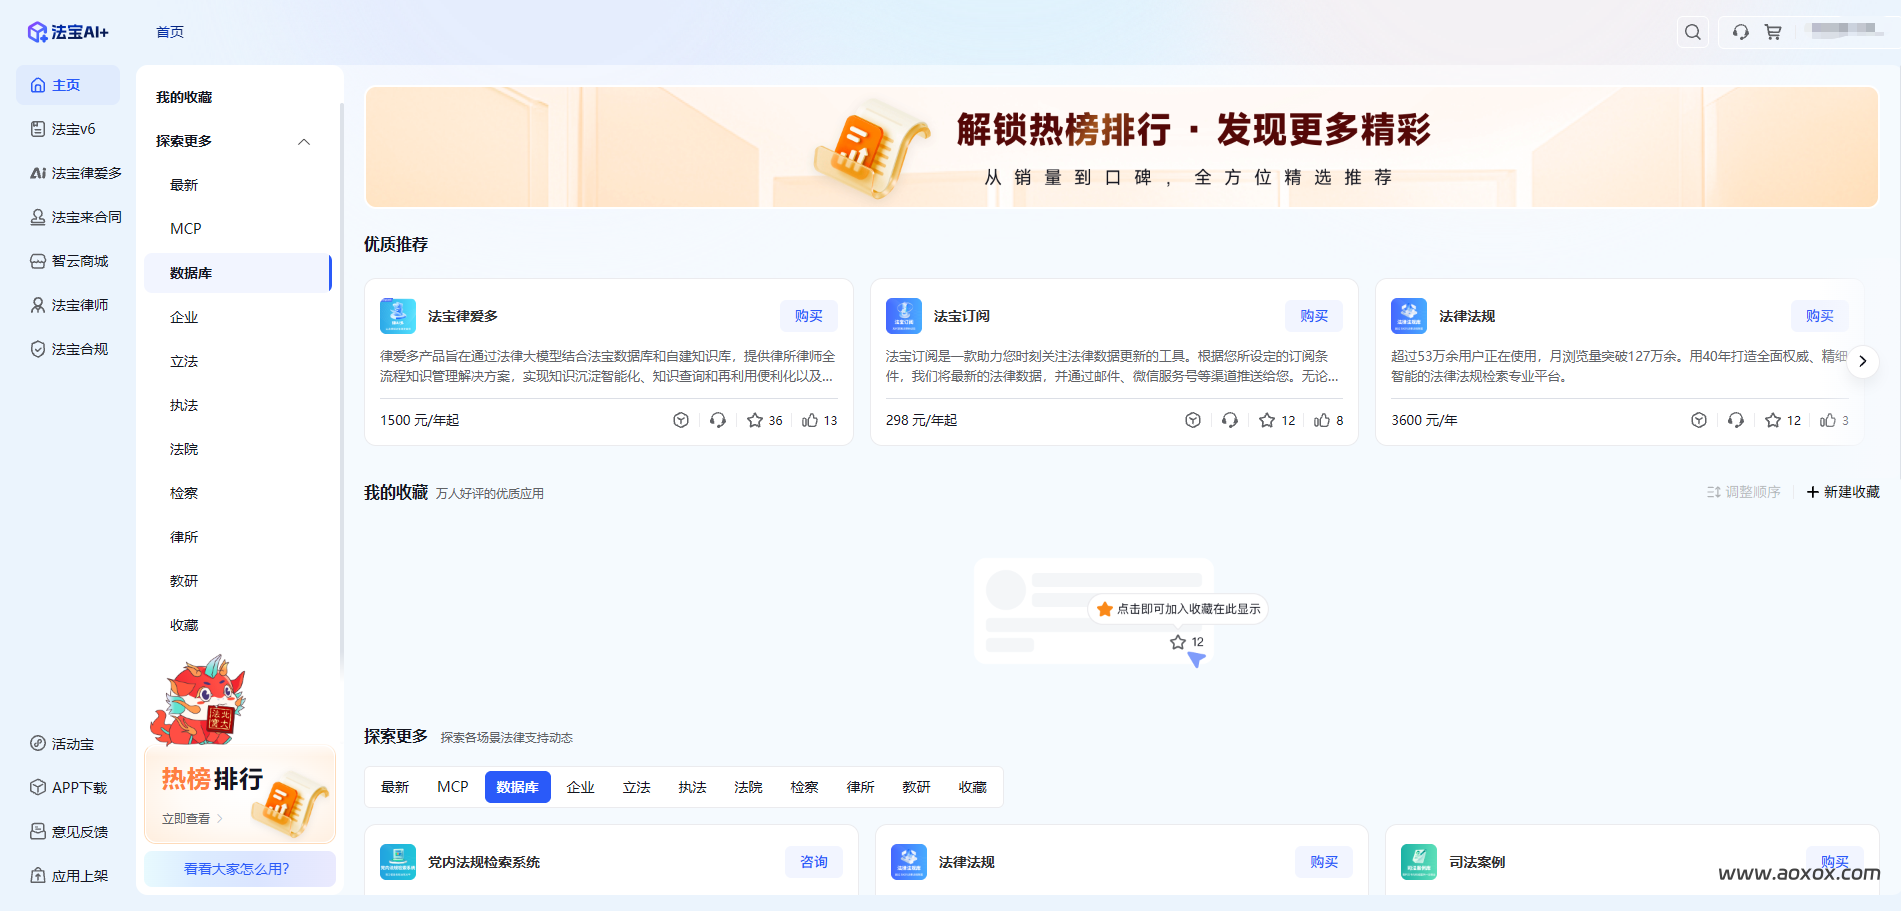Click the 法宝律爱多 app icon
This screenshot has height=911, width=1901.
[x=398, y=316]
